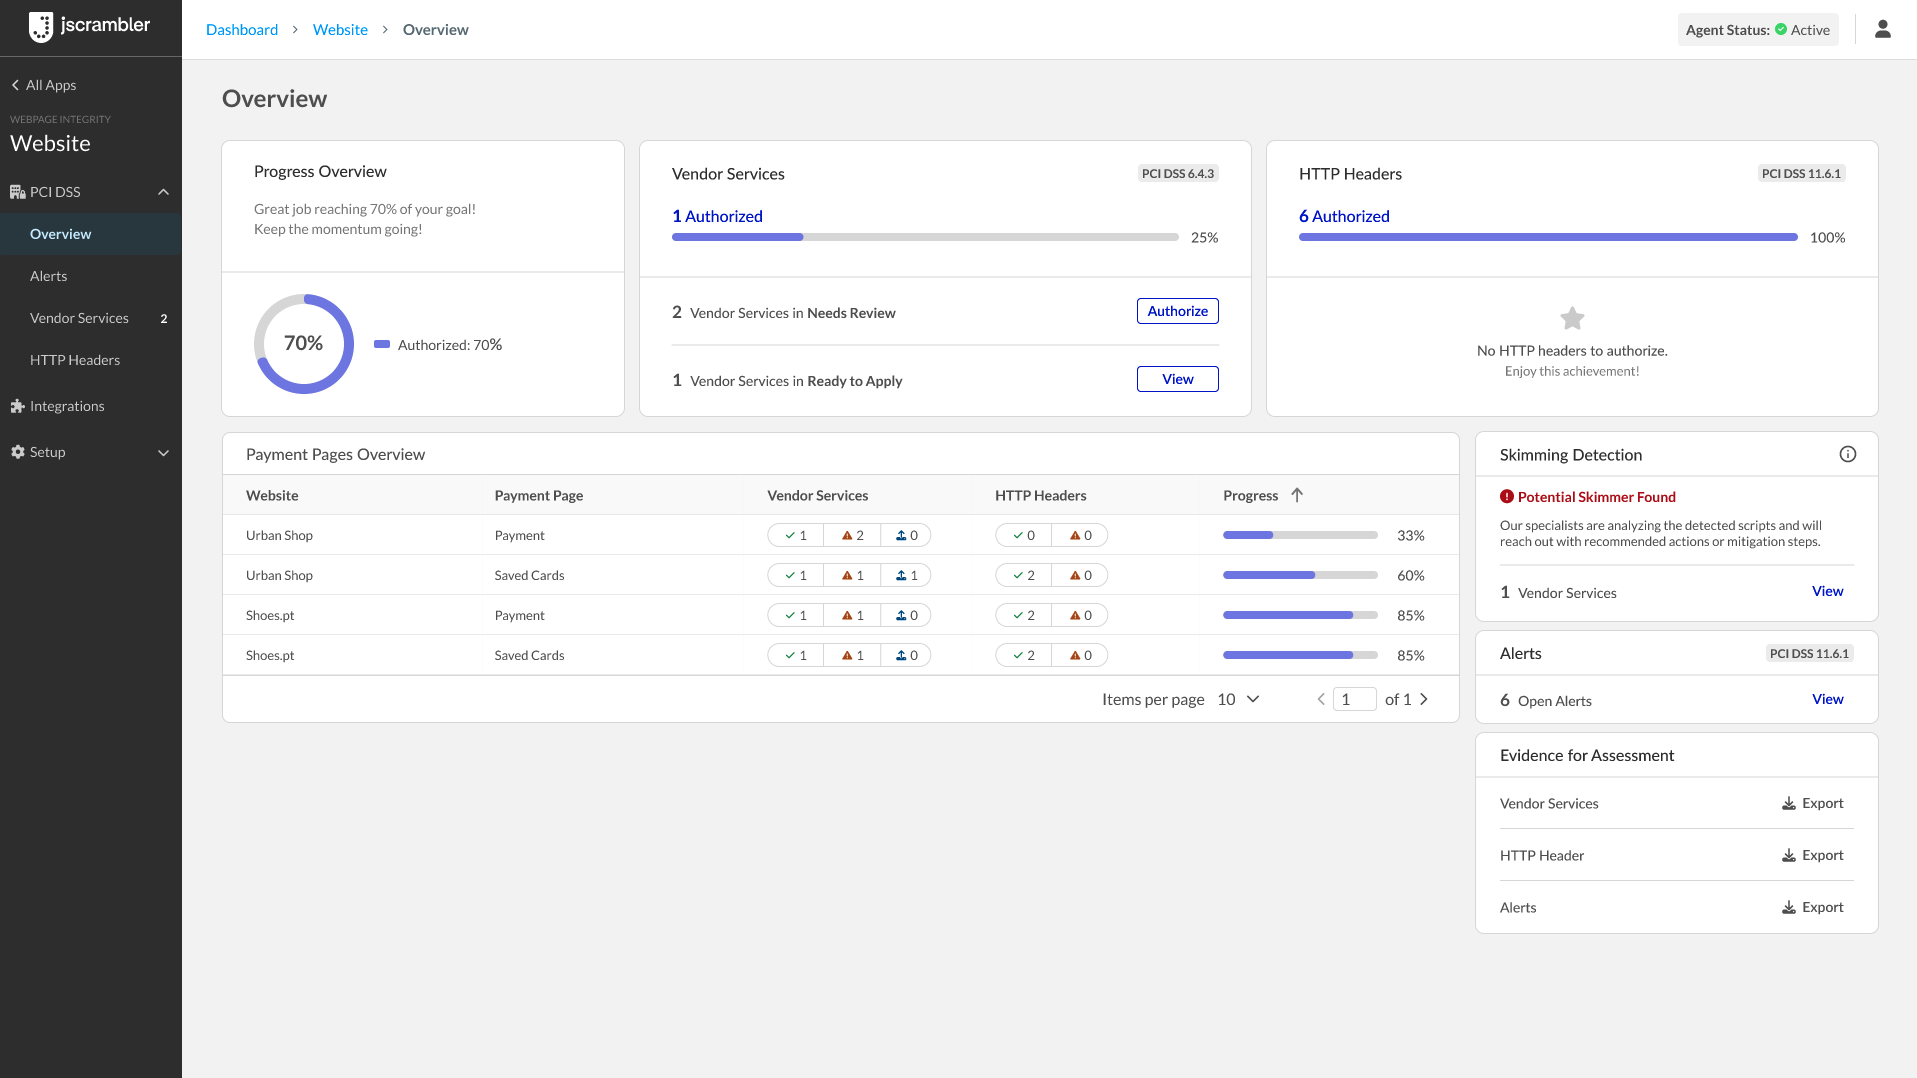1917x1078 pixels.
Task: Click the Dashboard breadcrumb link
Action: coord(242,30)
